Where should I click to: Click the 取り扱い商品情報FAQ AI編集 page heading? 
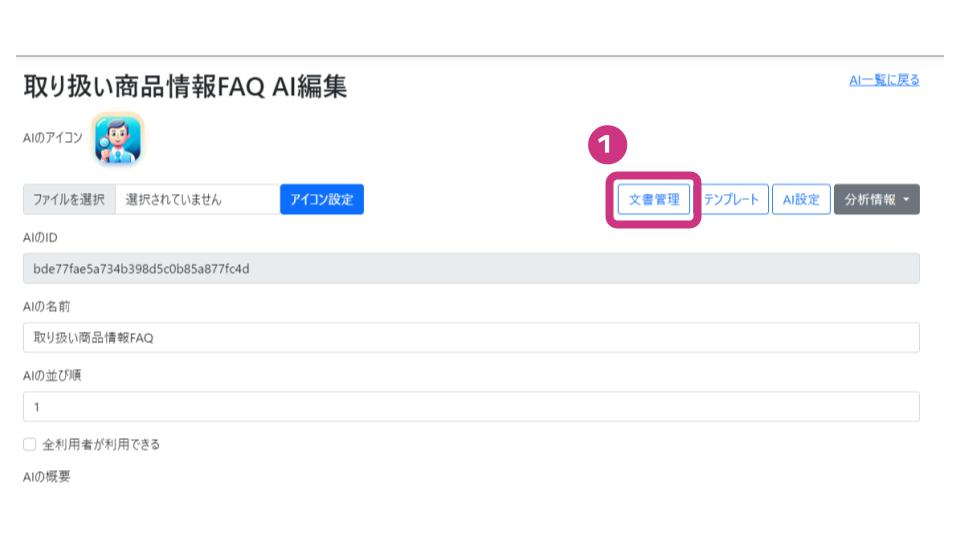[x=185, y=88]
